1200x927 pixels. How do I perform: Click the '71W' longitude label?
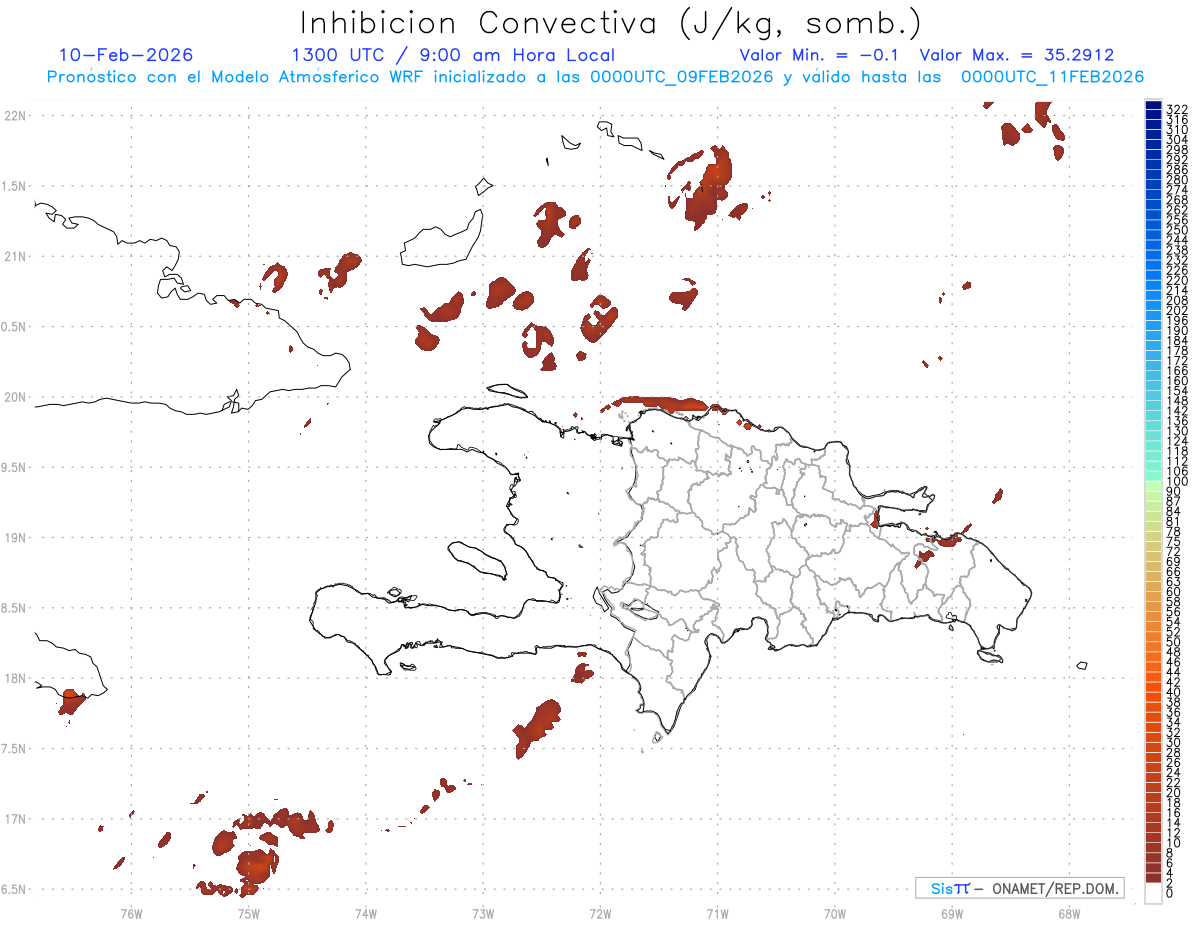(x=717, y=913)
